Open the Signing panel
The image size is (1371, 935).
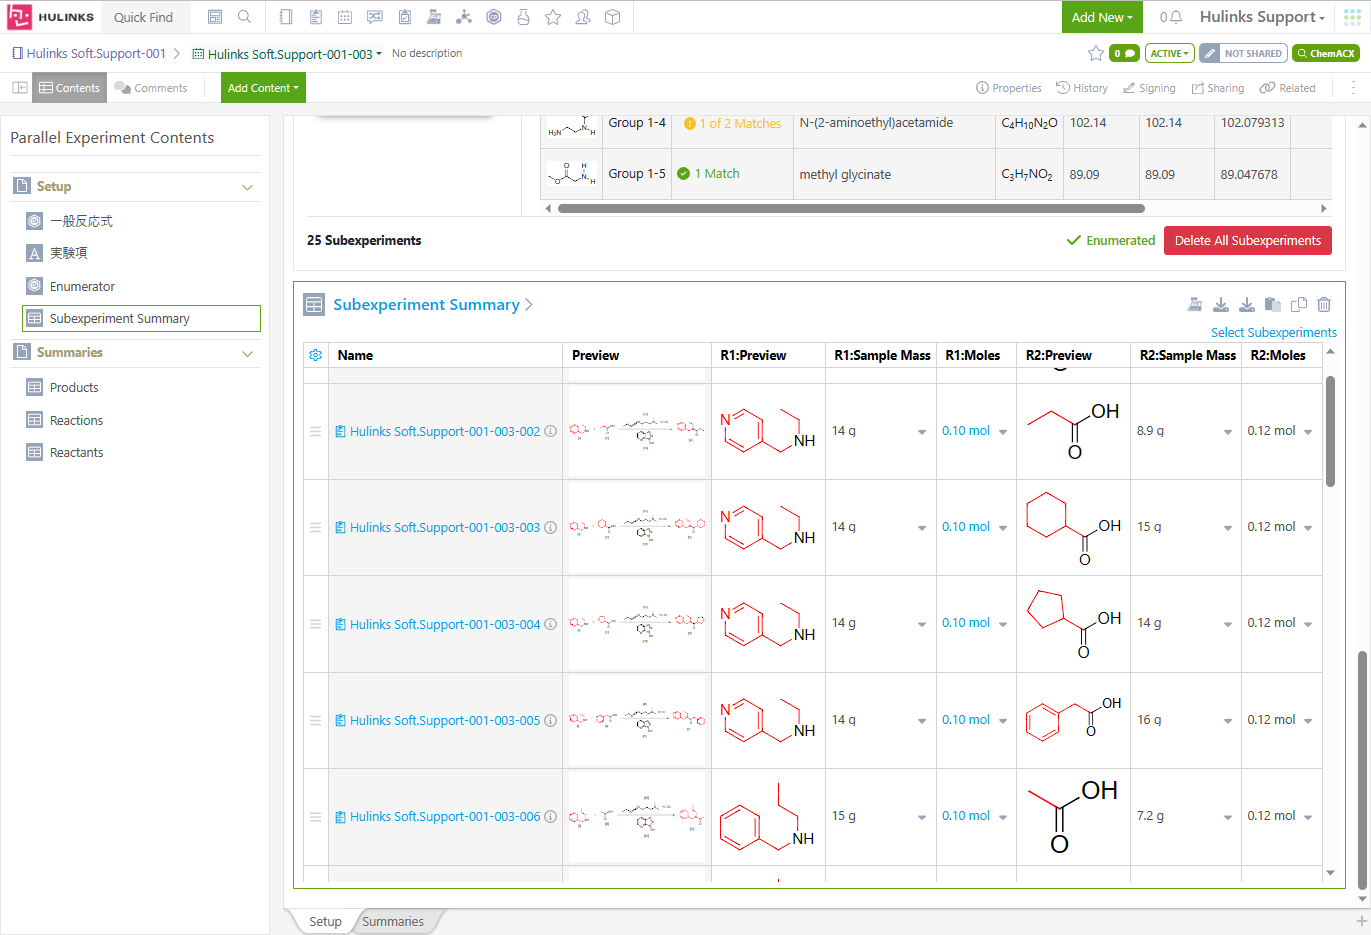(1149, 88)
